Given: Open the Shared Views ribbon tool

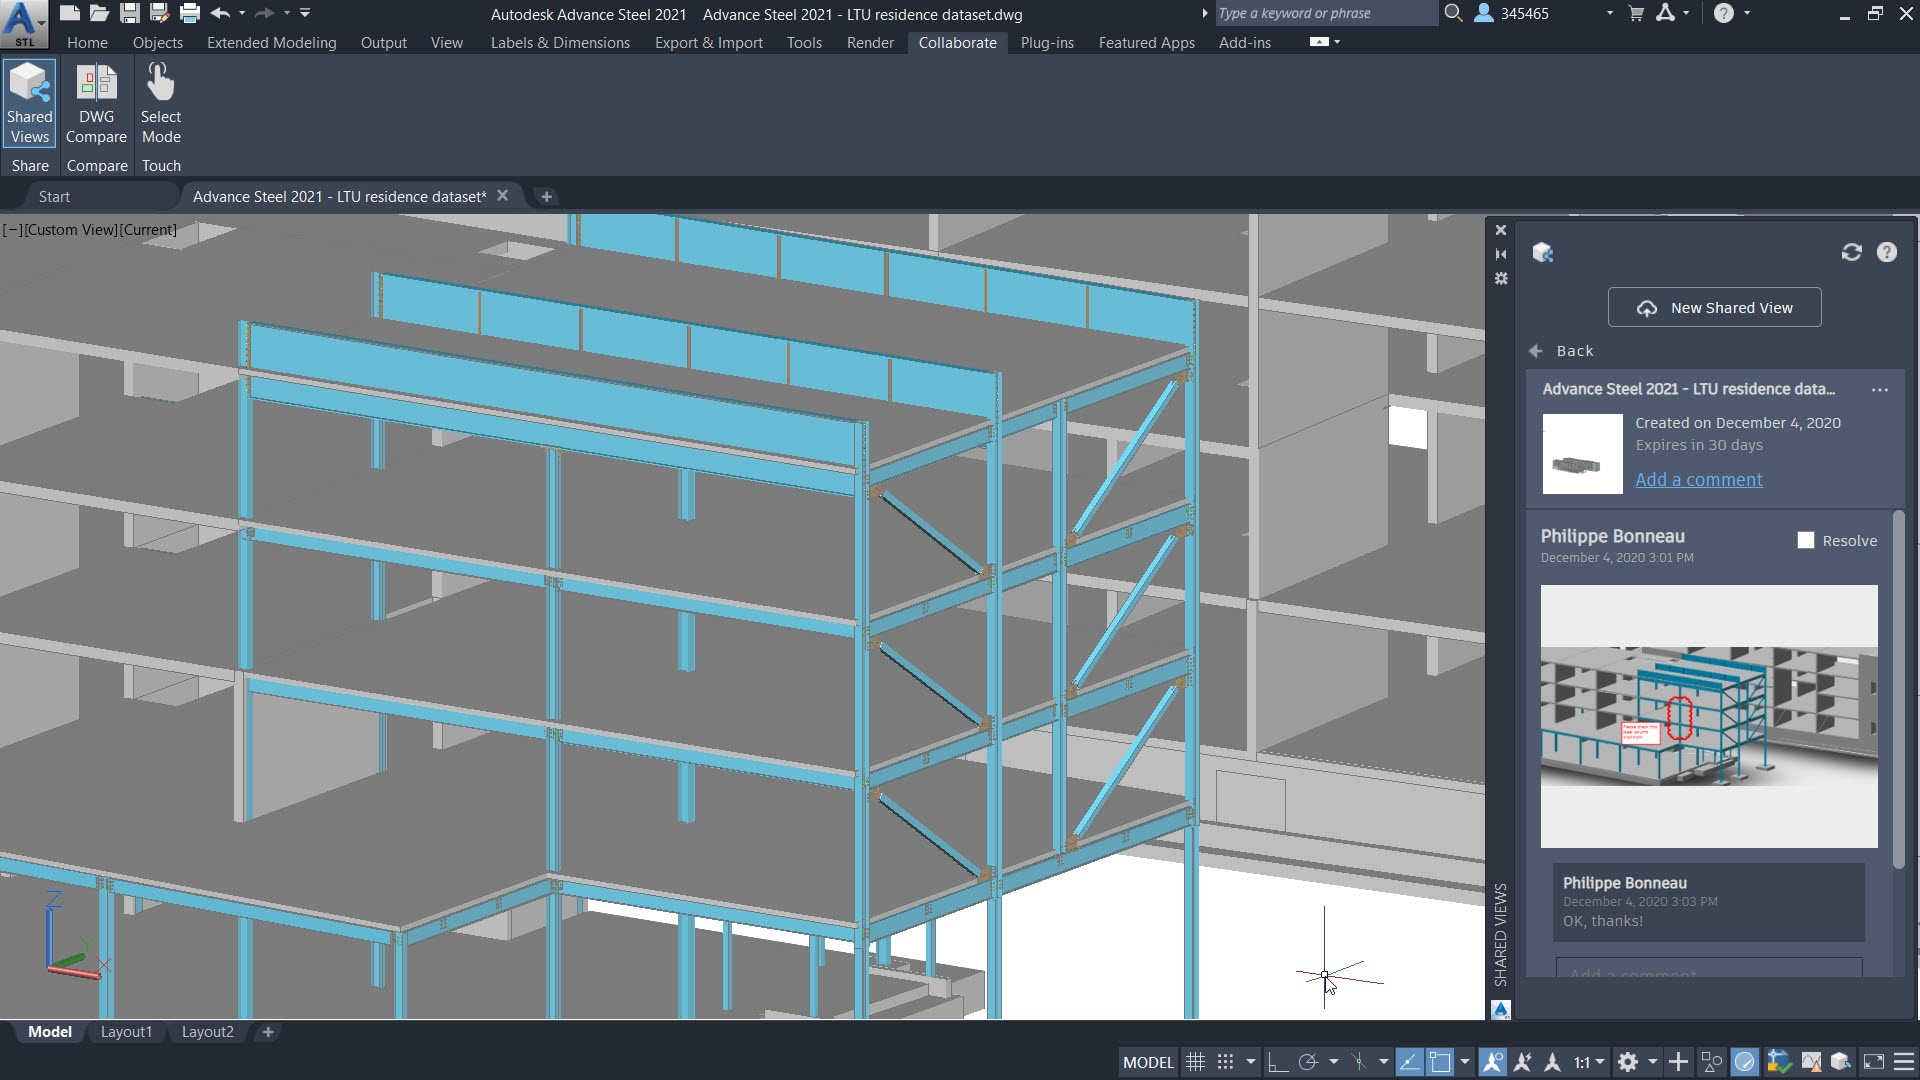Looking at the screenshot, I should pos(30,103).
